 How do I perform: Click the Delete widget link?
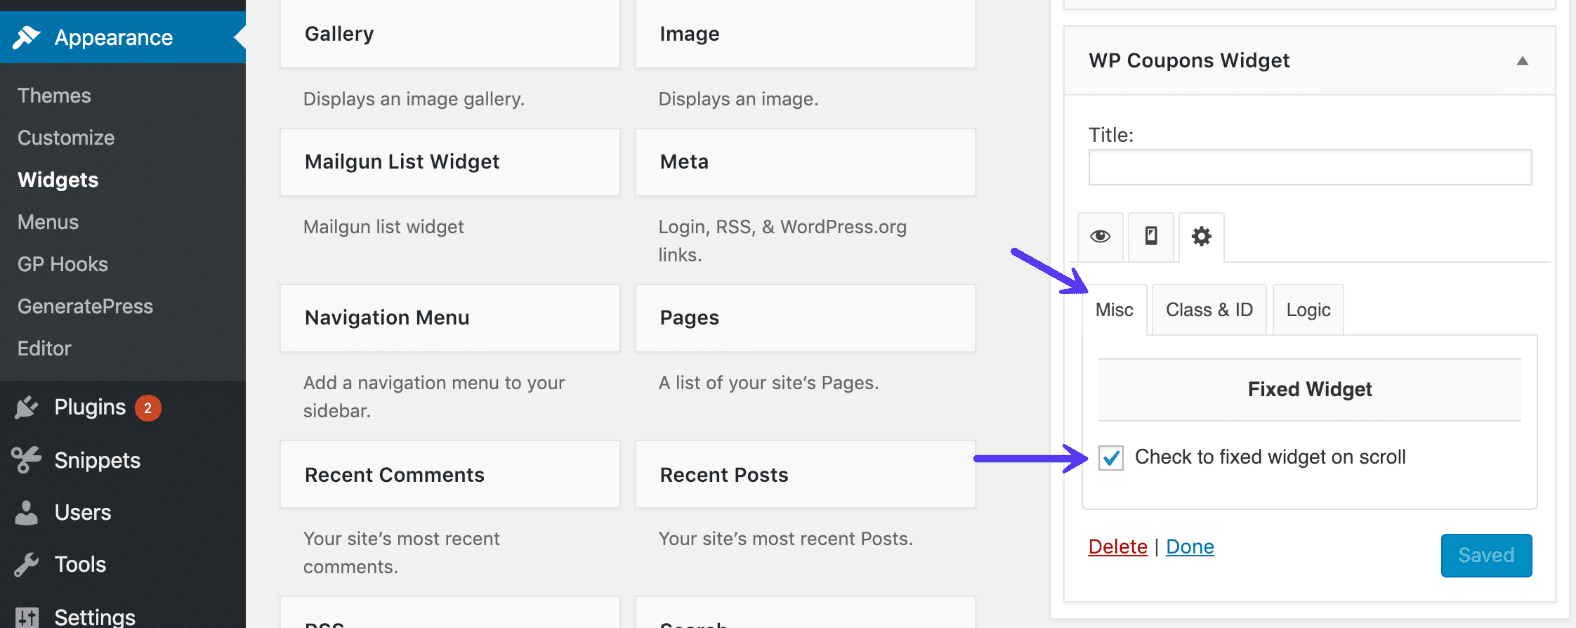[x=1117, y=547]
